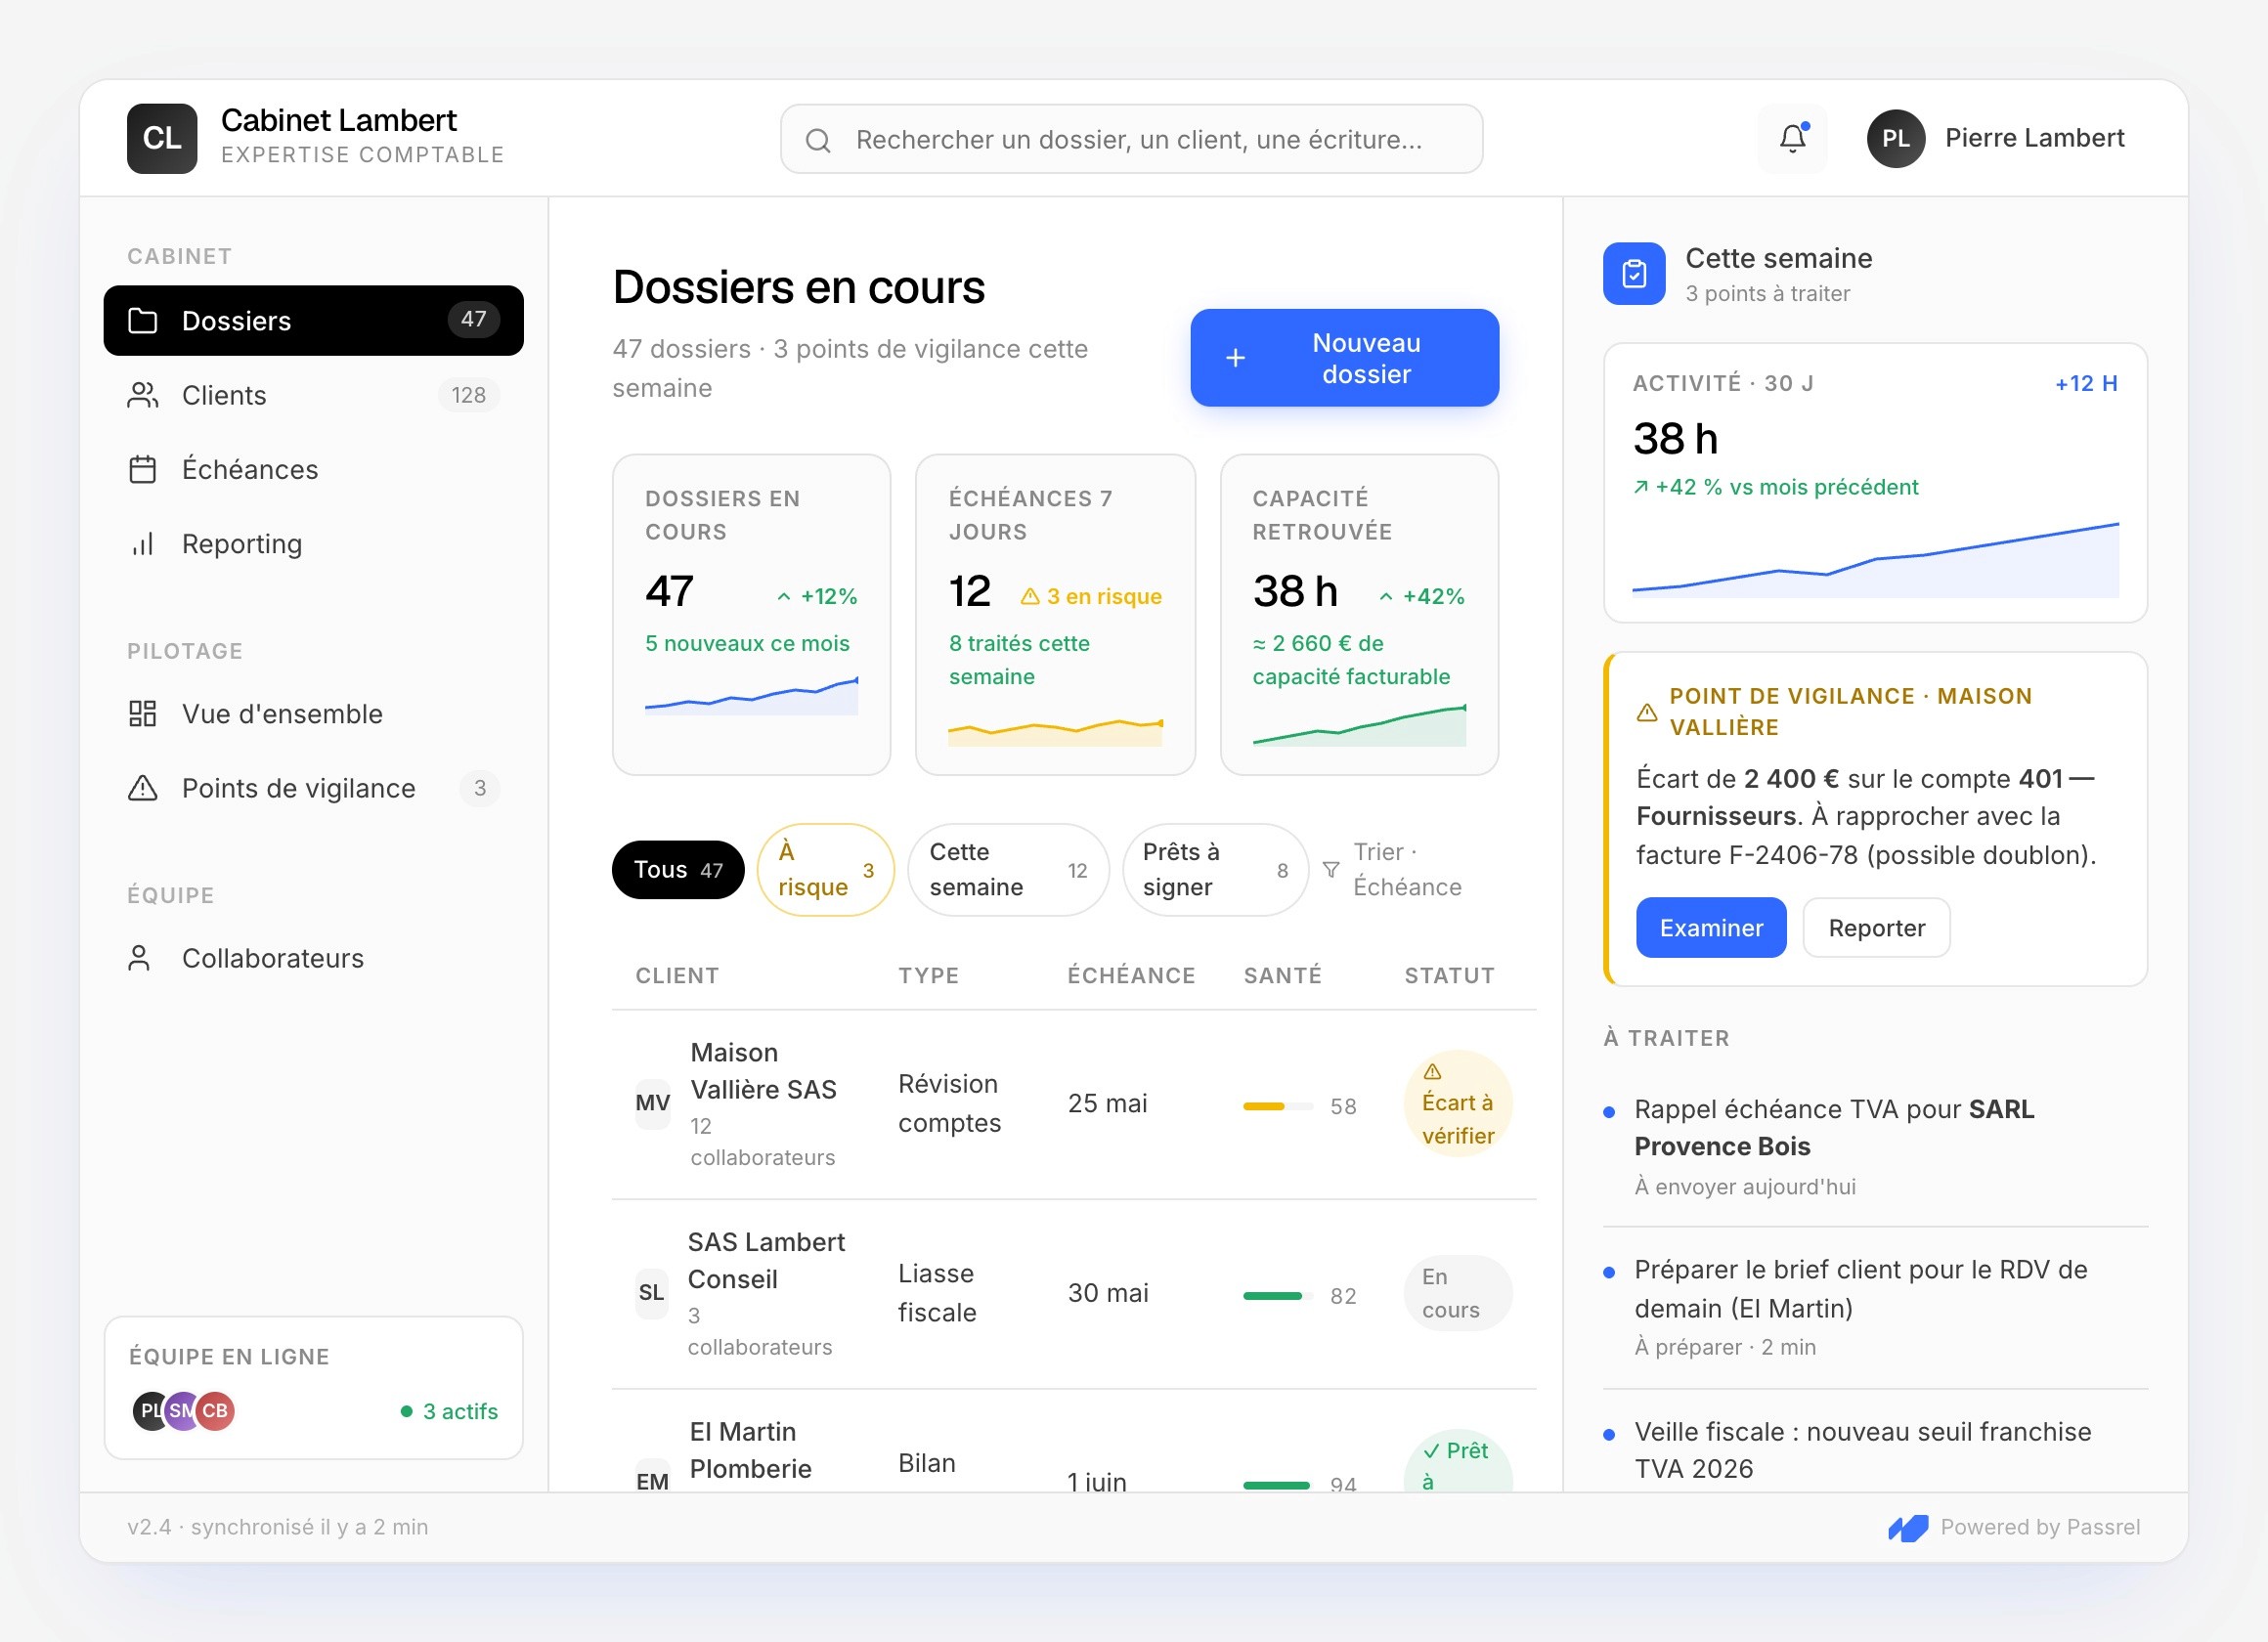Click En cours status badge

(x=1457, y=1292)
